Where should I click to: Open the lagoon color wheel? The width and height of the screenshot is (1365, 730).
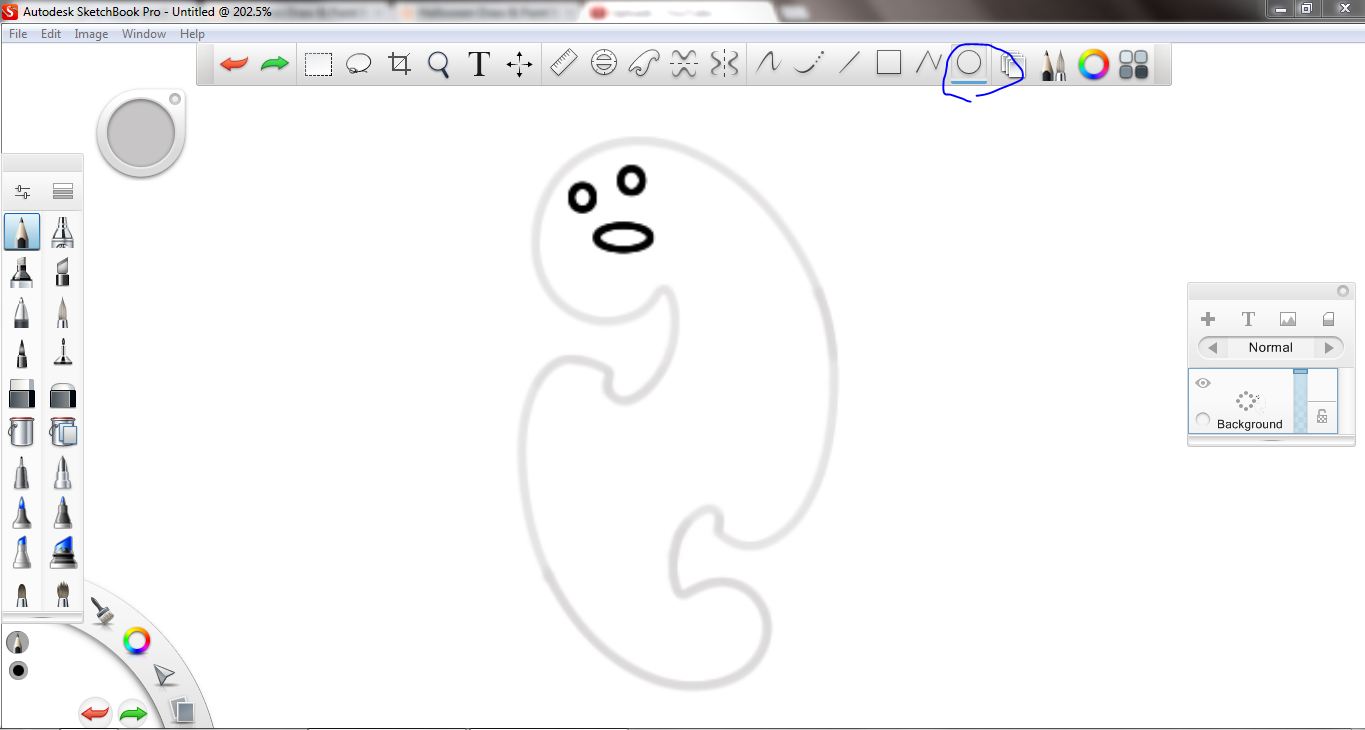pos(137,641)
